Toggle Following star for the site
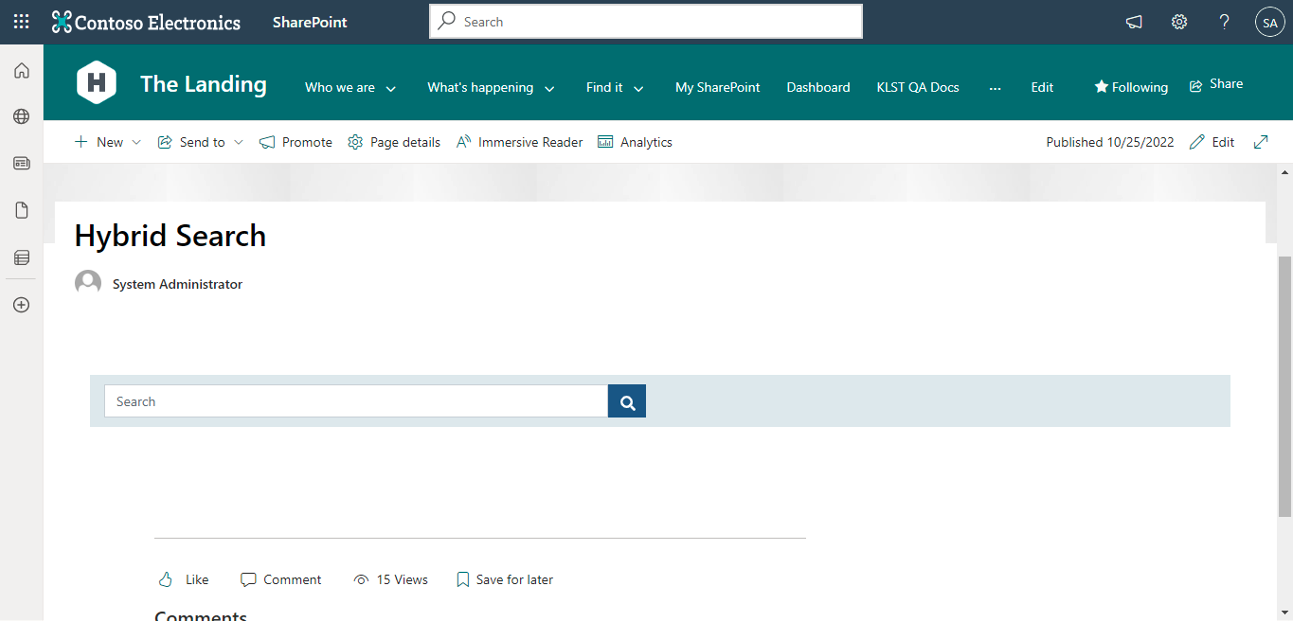This screenshot has height=621, width=1293. [1131, 87]
